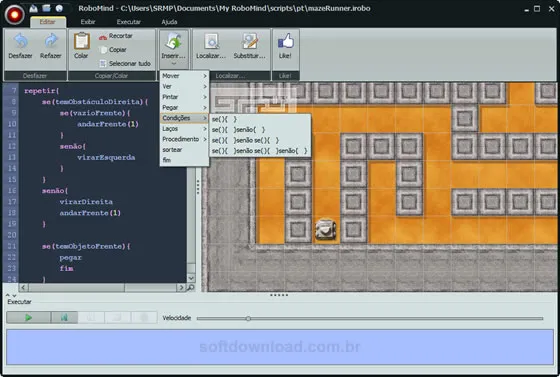Click the horizontal scrollbar left arrow

(23, 287)
